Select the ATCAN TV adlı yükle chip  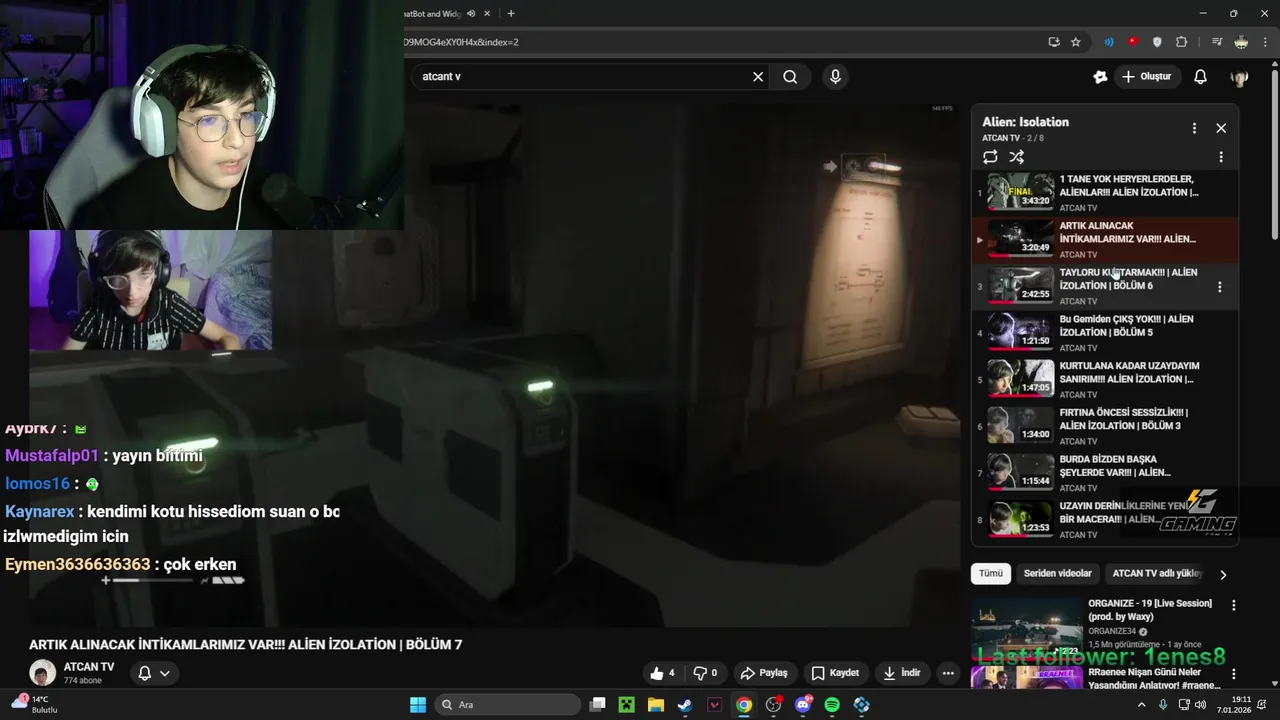click(x=1157, y=574)
